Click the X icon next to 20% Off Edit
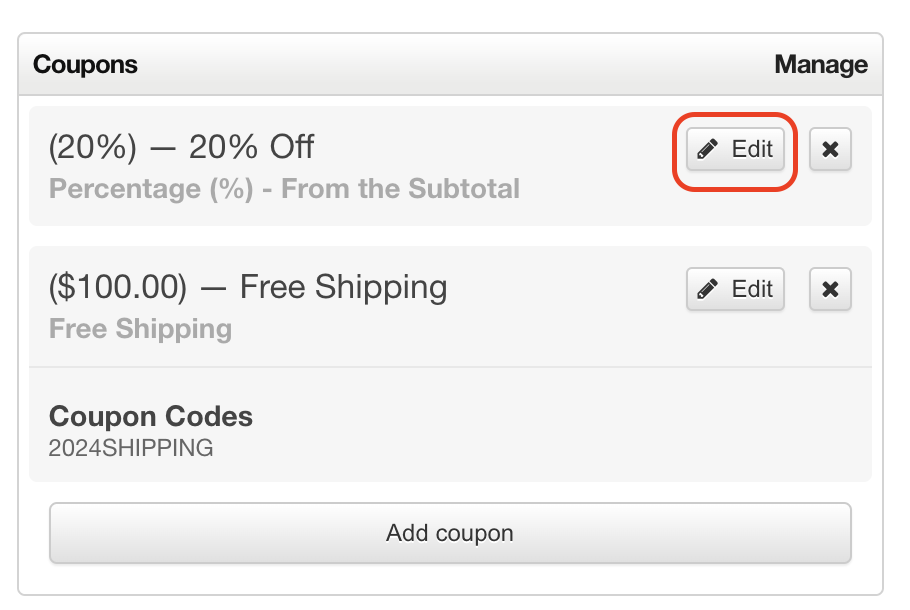910x610 pixels. (830, 149)
